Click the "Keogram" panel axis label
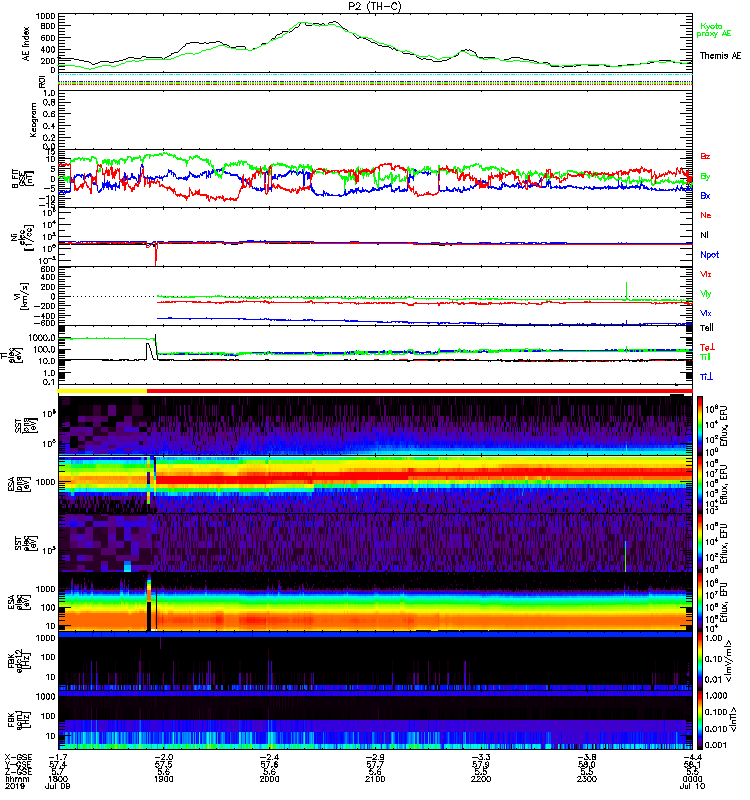Screen dimensions: 750x800 (33, 119)
